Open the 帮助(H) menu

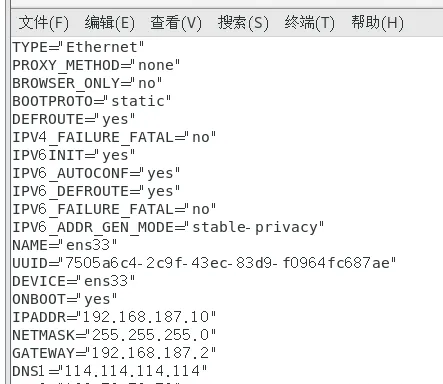coord(377,23)
